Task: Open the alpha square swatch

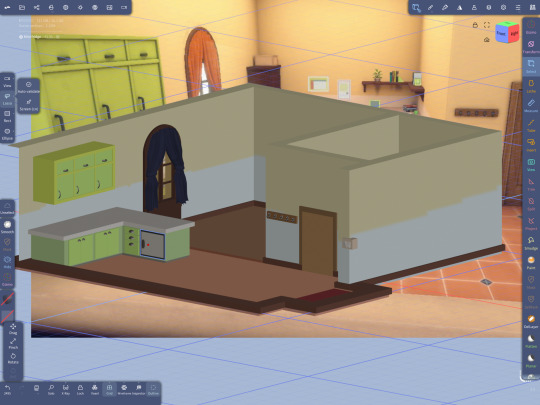Action: [x=7, y=316]
